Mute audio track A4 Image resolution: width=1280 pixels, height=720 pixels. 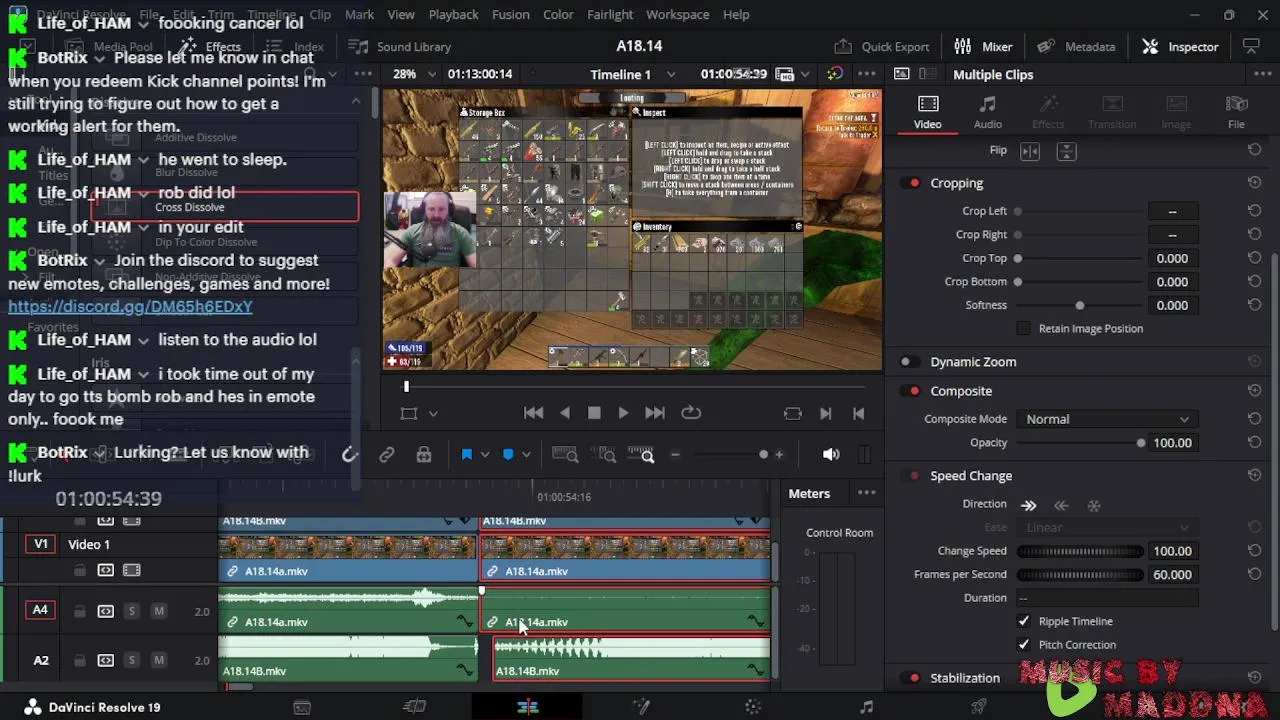158,611
